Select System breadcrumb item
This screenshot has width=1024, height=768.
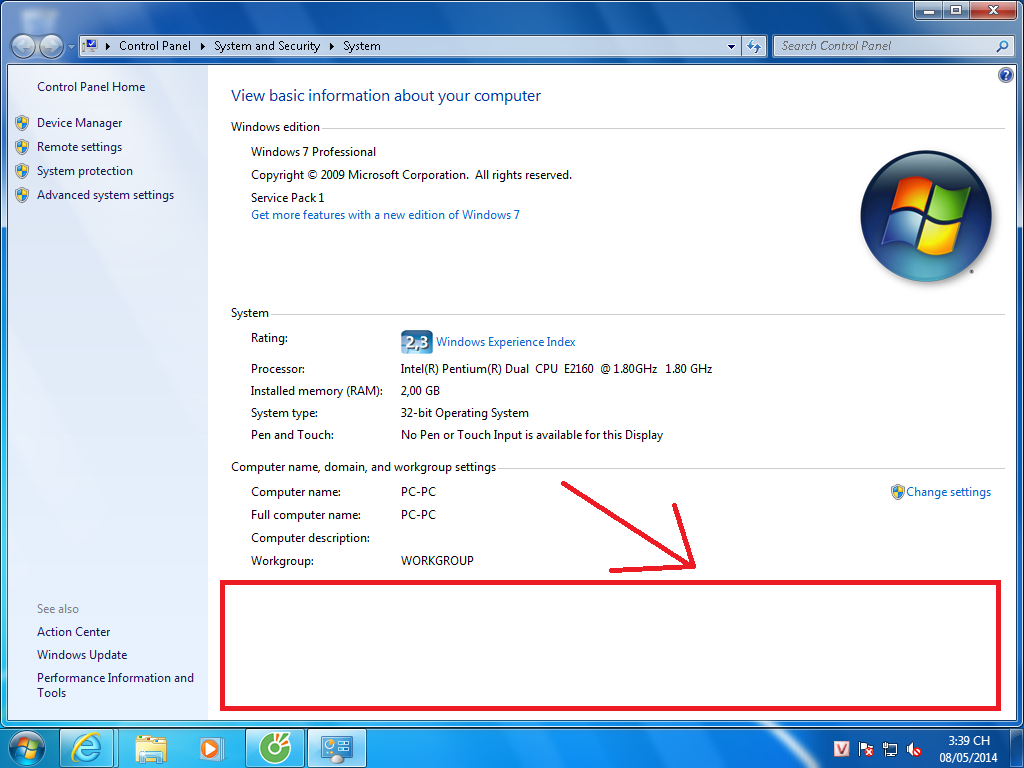[x=362, y=46]
